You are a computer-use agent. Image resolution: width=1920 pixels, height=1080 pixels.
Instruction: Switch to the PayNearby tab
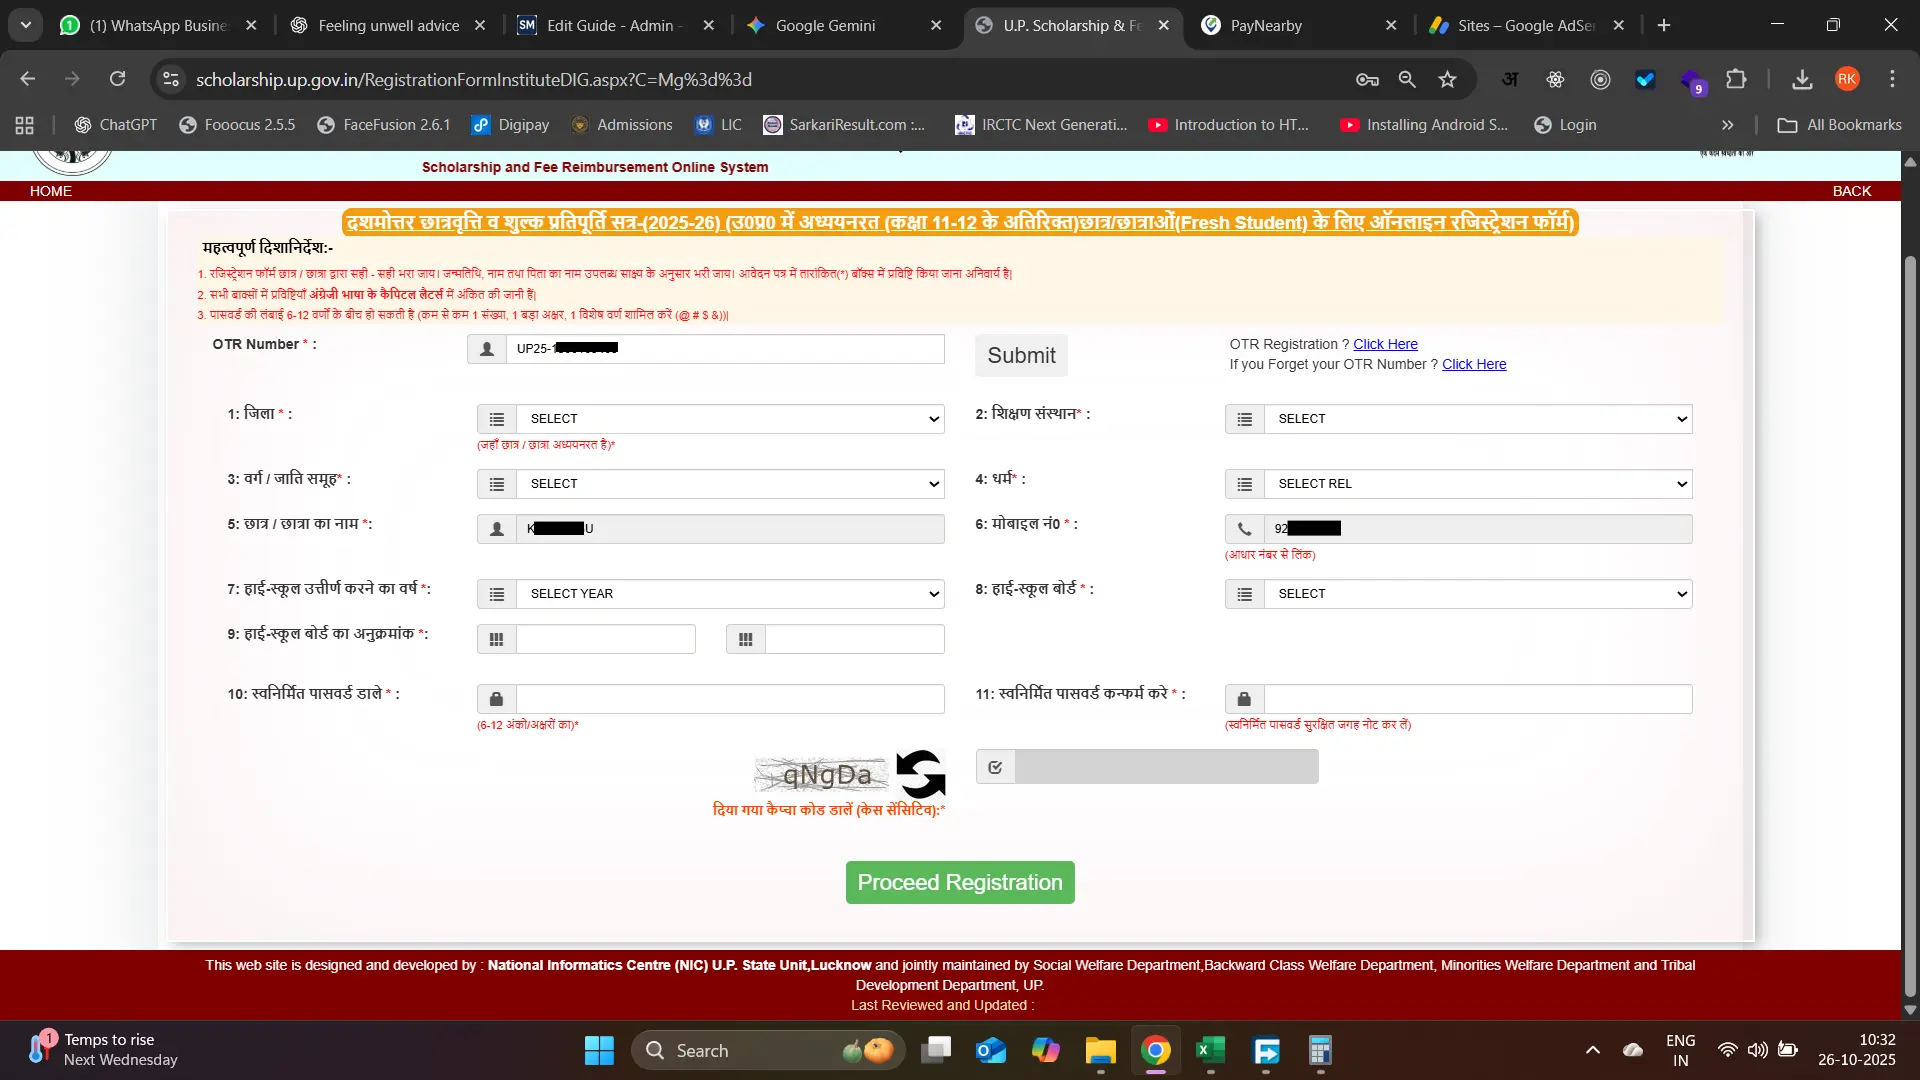1266,25
